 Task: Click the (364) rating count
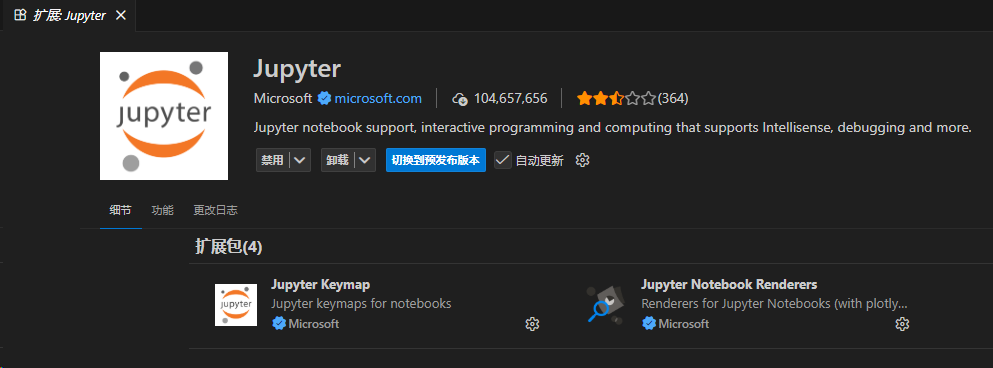(673, 98)
